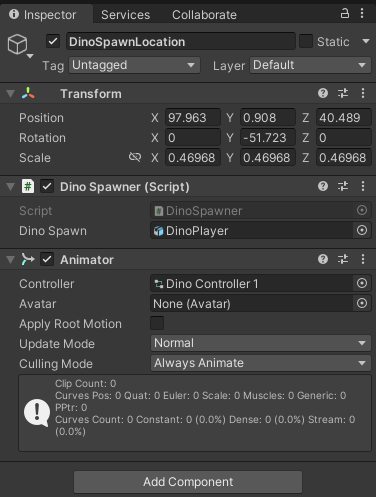The image size is (376, 497).
Task: Collapse the Transform component foldout
Action: (x=11, y=94)
